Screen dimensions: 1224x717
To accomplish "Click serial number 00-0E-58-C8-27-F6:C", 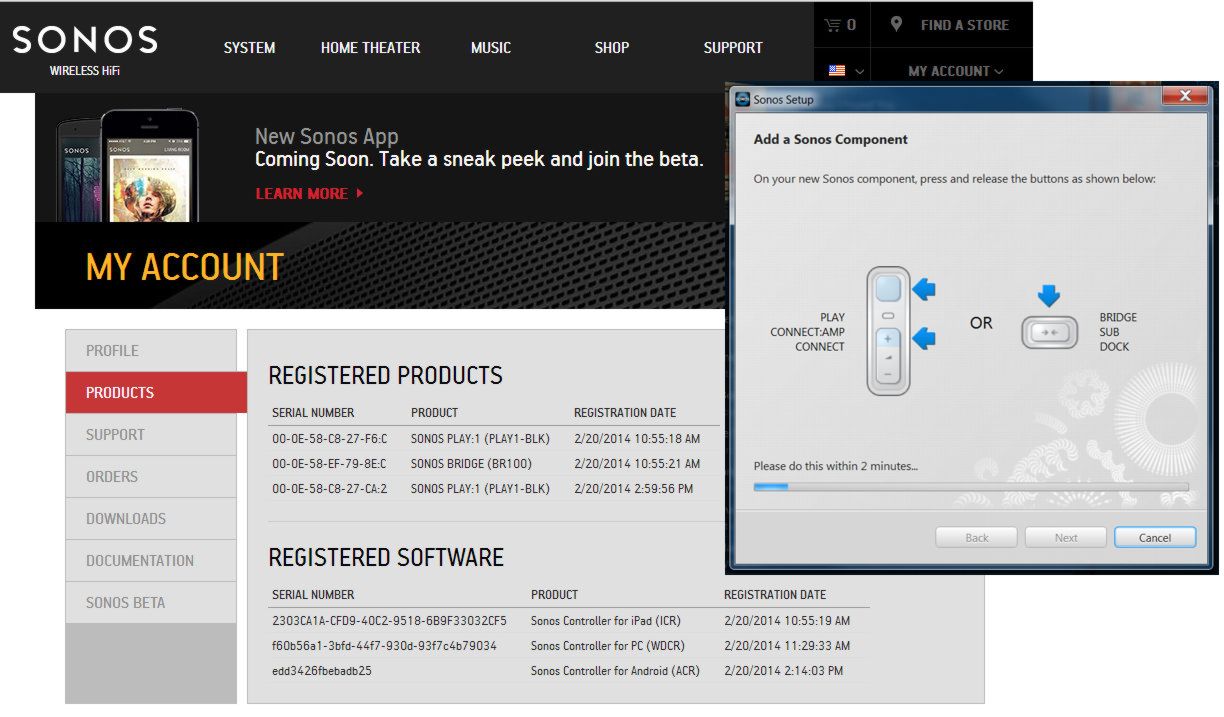I will 329,439.
